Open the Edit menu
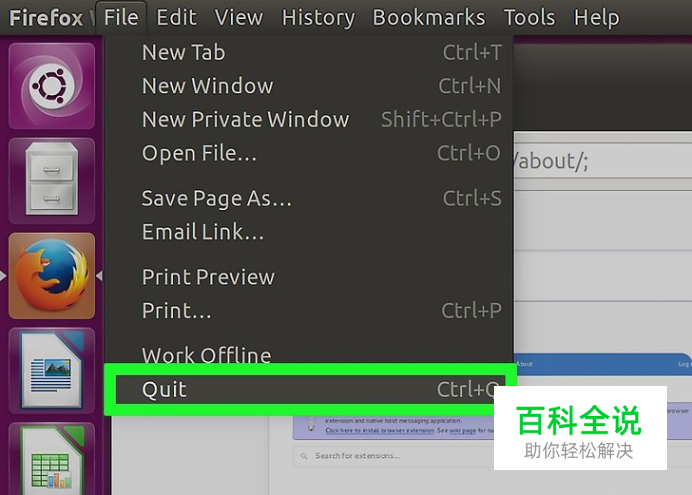This screenshot has height=495, width=692. pos(177,18)
